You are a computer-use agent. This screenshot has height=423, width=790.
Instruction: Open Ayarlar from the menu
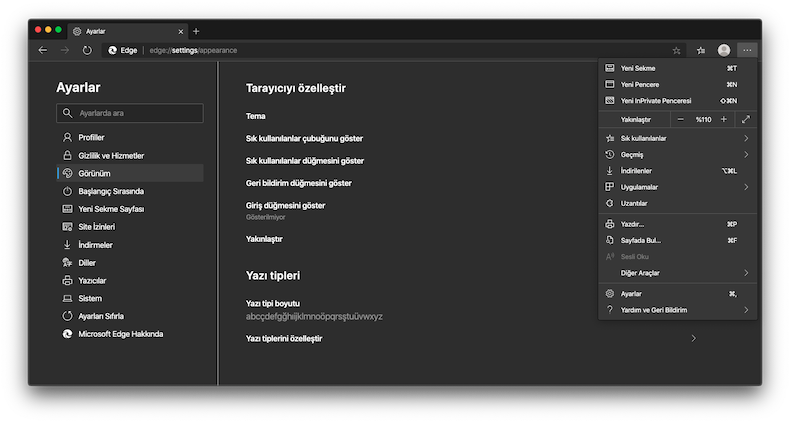pyautogui.click(x=678, y=294)
